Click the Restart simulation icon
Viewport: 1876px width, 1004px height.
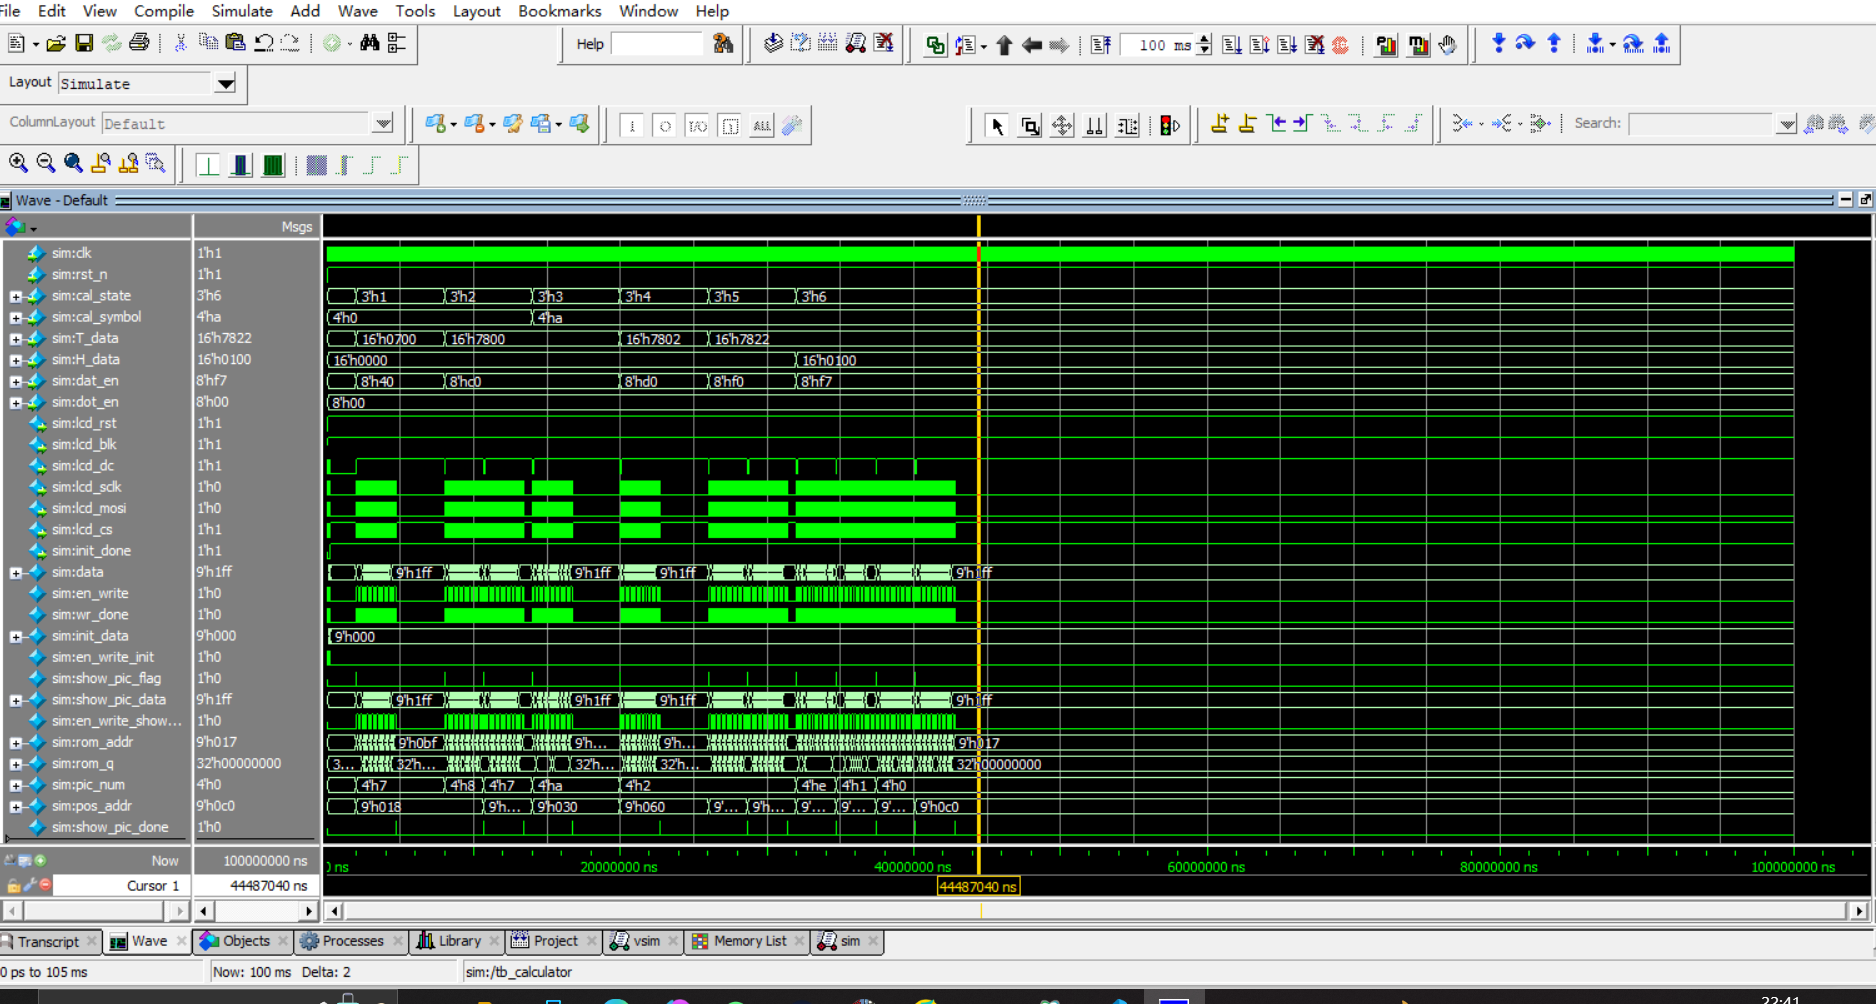coord(1101,45)
